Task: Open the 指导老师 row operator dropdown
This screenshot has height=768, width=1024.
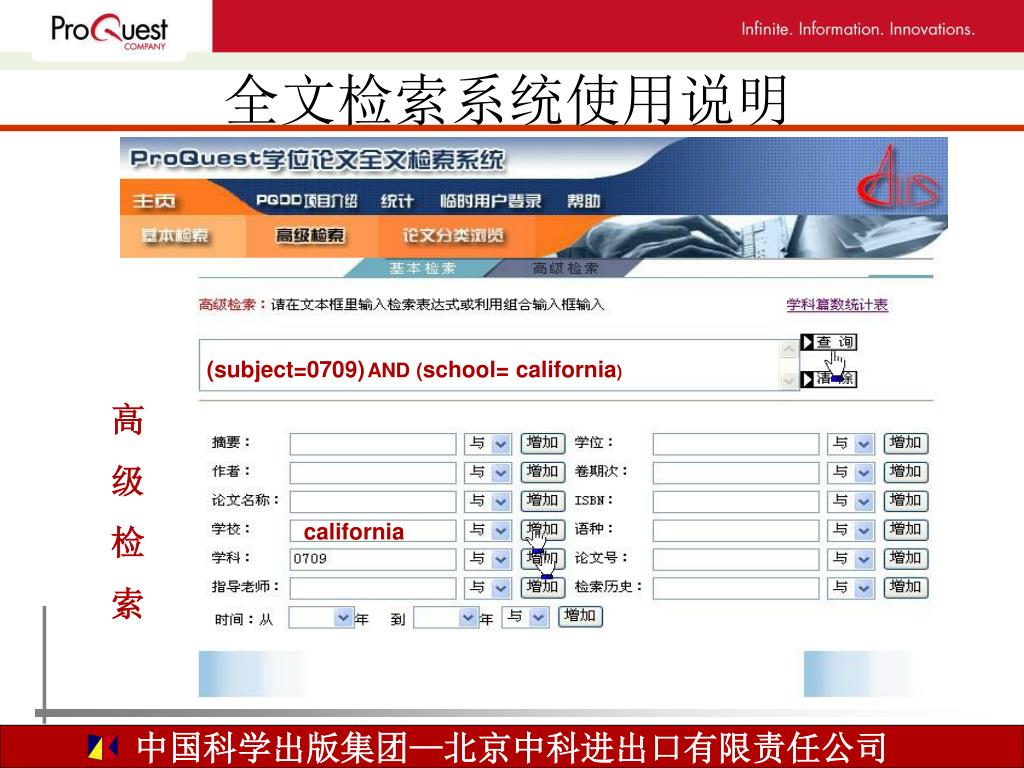Action: 488,588
